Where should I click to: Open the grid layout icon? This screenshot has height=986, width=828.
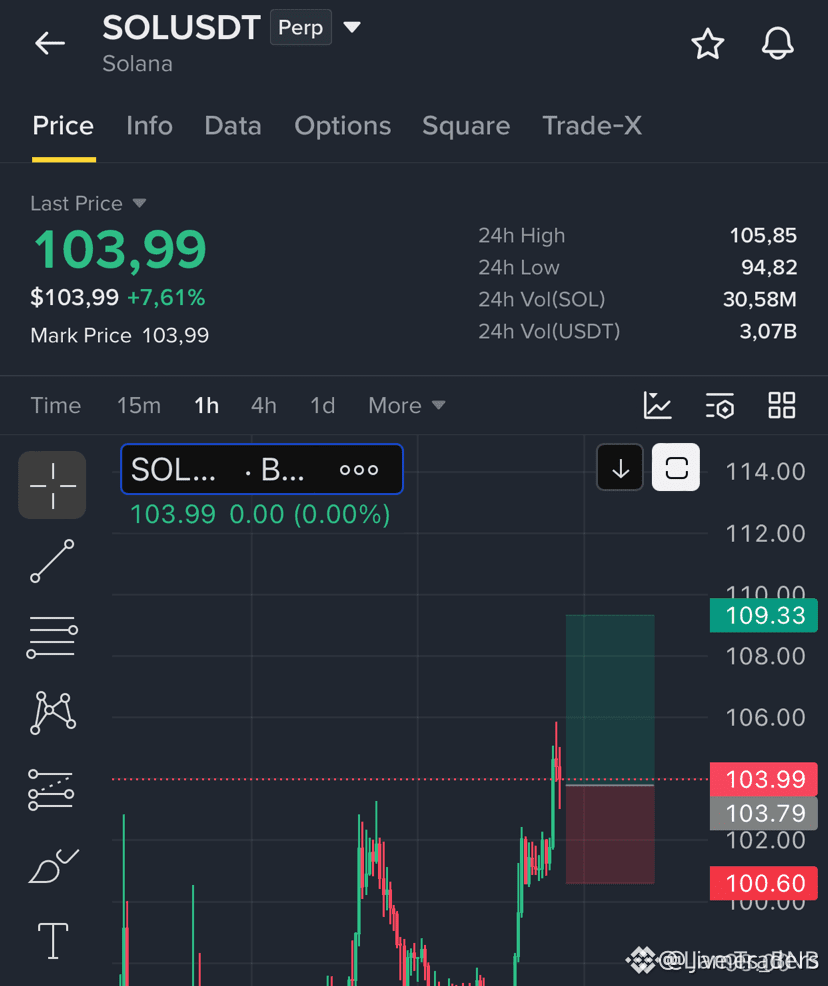(781, 405)
